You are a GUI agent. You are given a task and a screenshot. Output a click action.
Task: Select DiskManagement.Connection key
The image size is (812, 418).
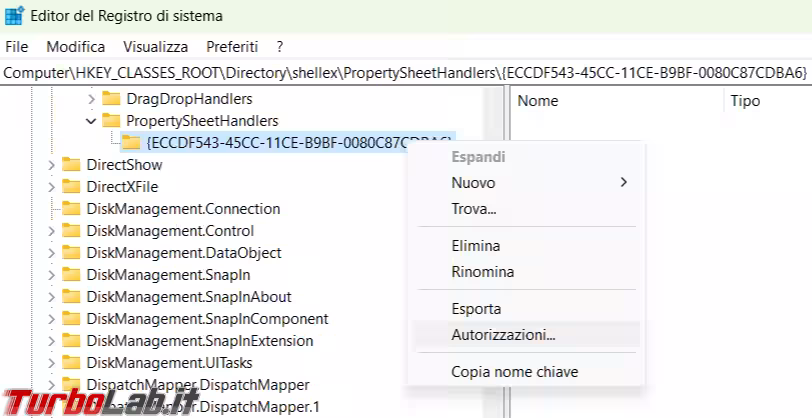(183, 209)
